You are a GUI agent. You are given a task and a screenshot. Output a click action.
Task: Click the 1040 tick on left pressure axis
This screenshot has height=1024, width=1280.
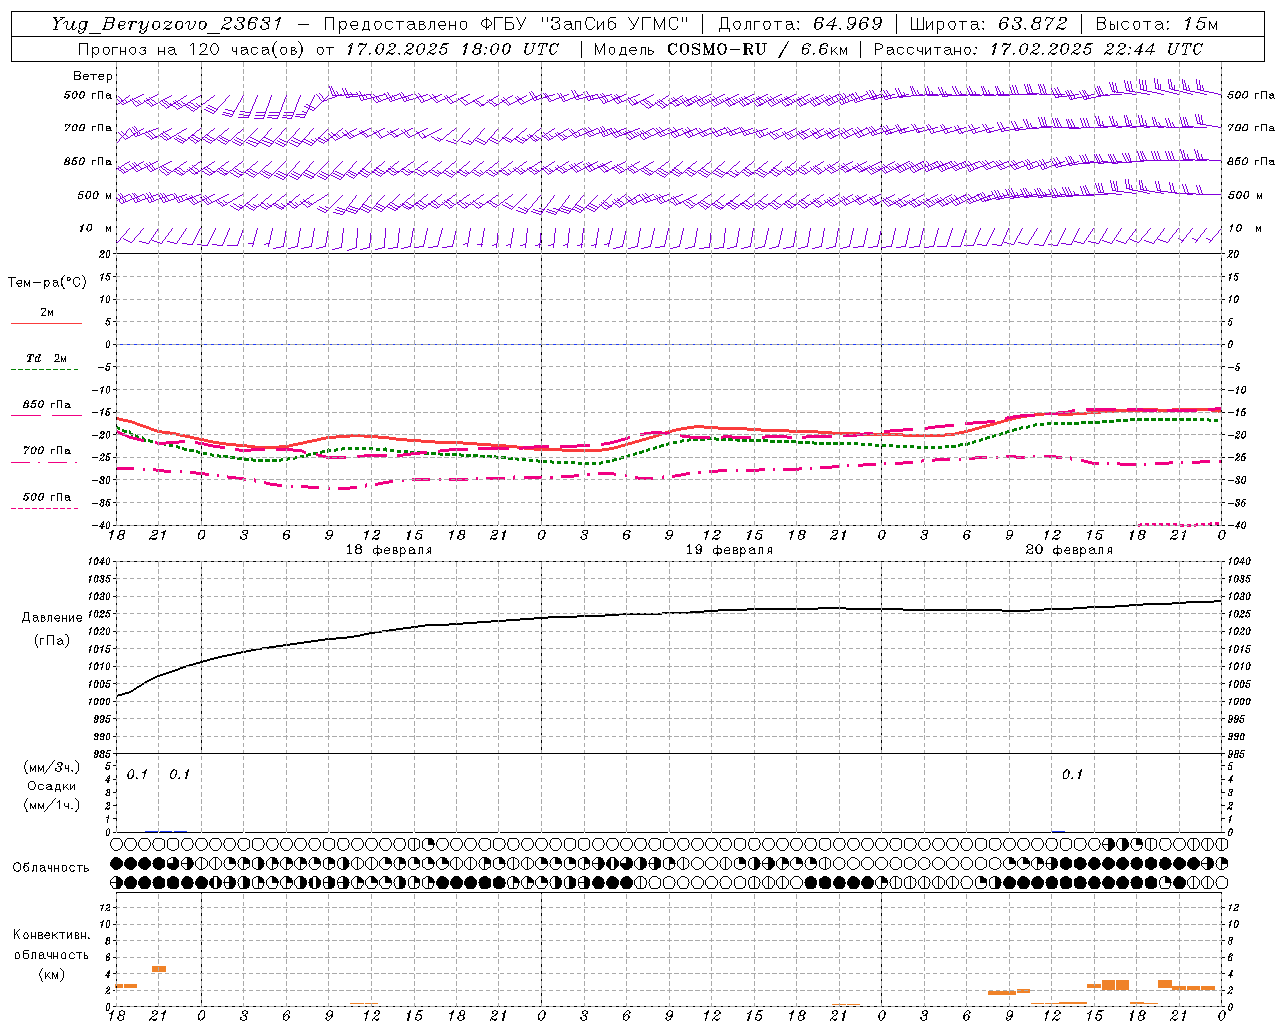[x=100, y=562]
